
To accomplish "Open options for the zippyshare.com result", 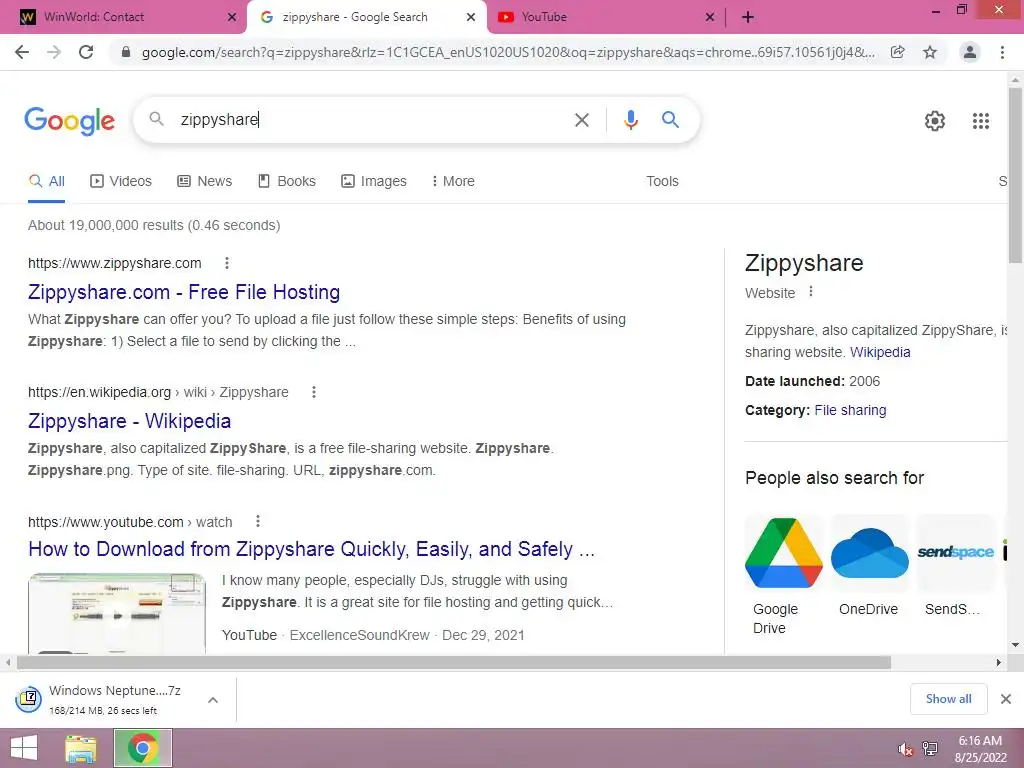I will pyautogui.click(x=227, y=263).
